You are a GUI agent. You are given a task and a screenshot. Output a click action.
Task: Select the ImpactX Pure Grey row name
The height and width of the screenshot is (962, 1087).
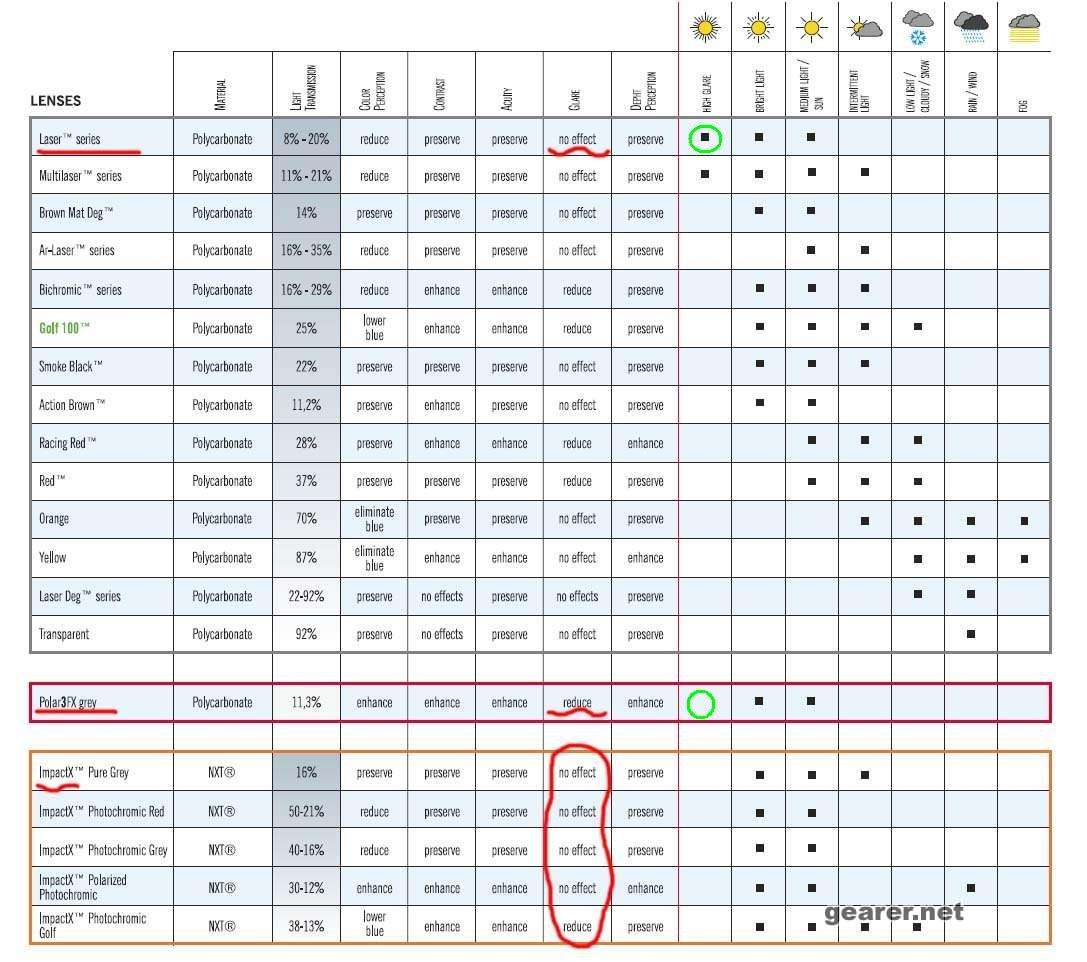84,772
